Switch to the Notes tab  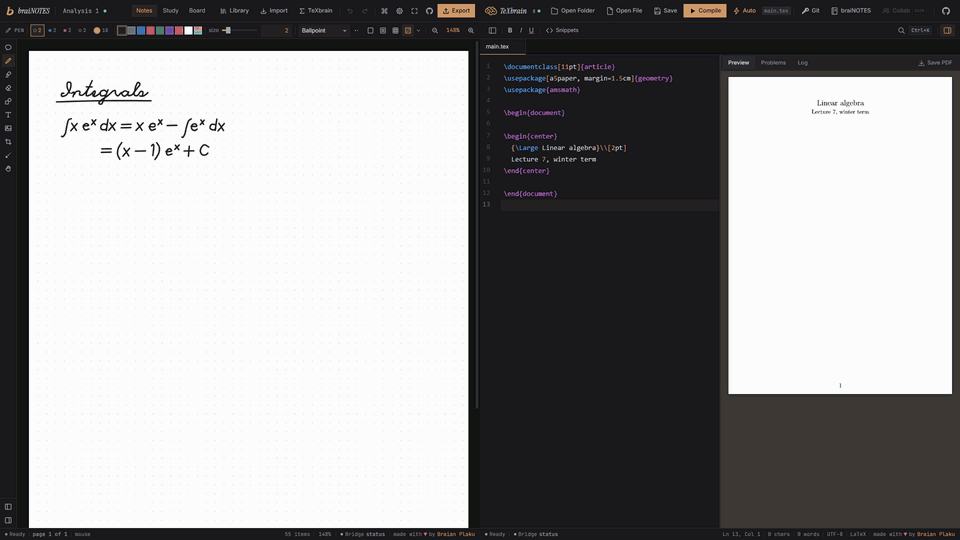click(x=144, y=11)
